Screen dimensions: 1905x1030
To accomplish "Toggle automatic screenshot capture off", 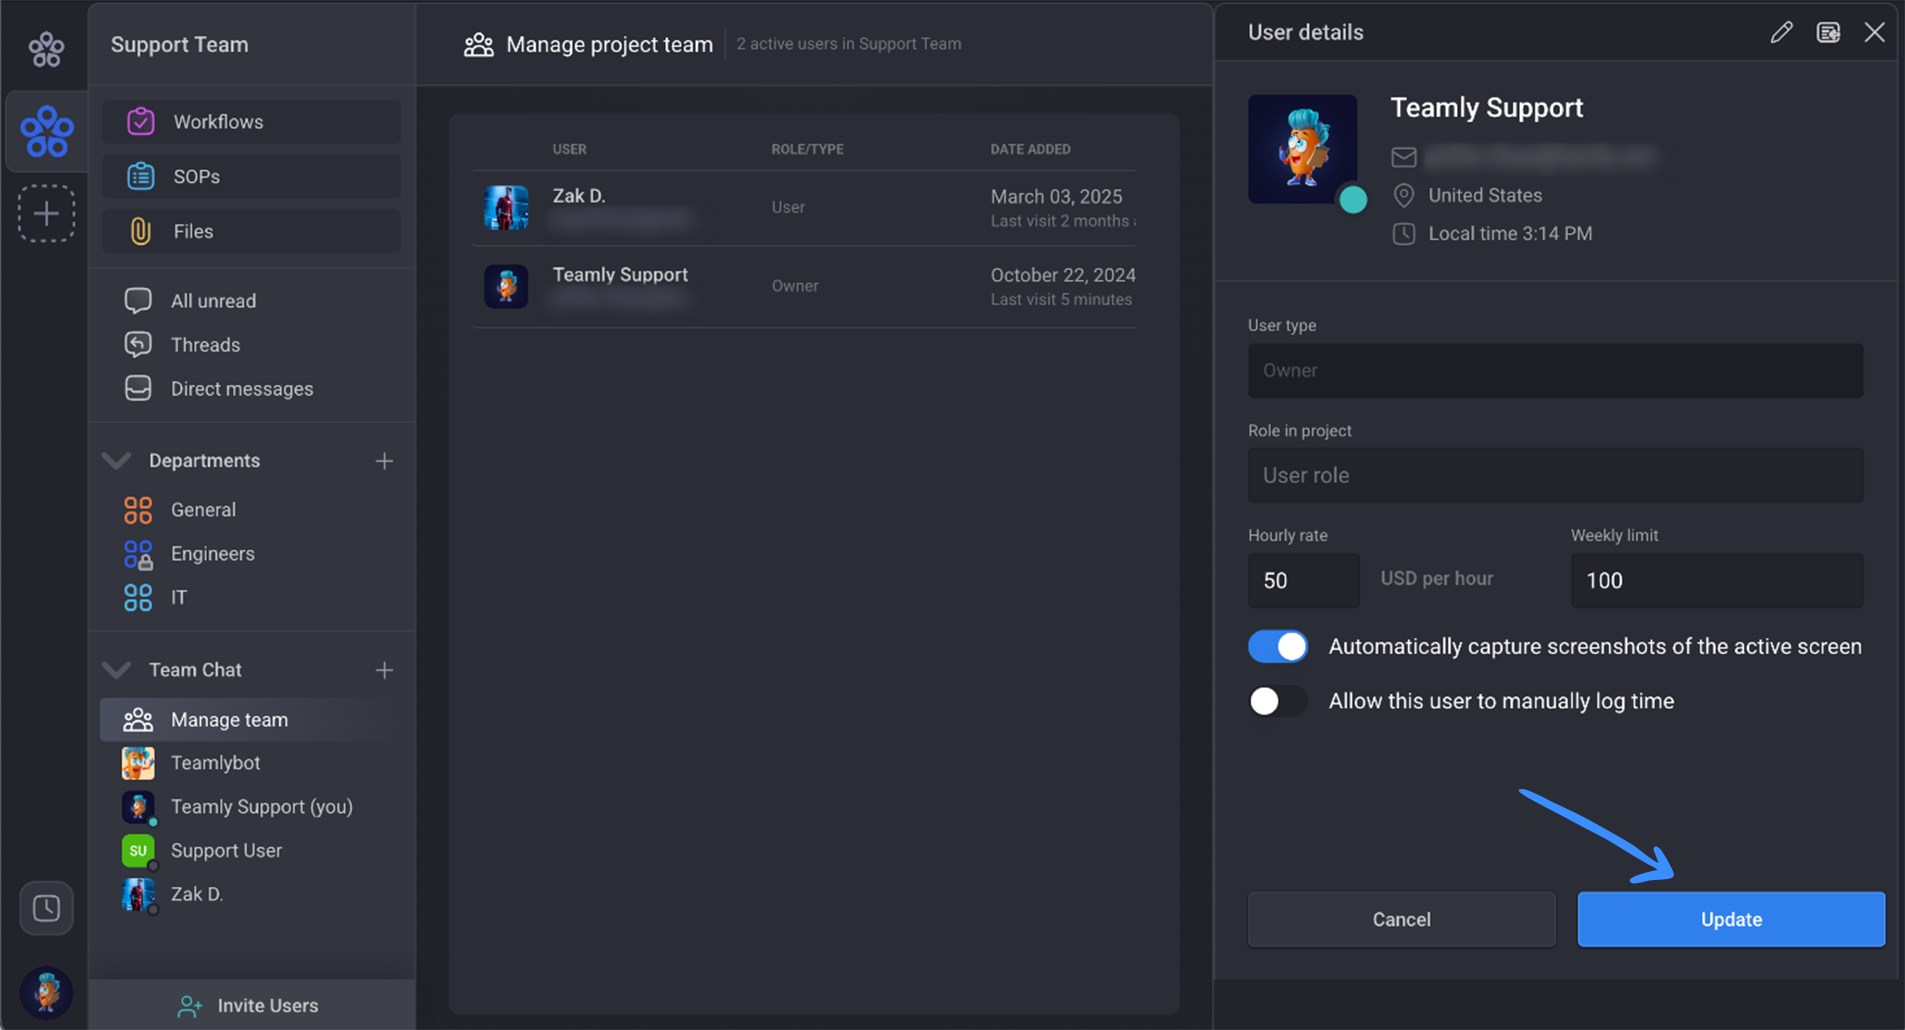I will (1277, 647).
